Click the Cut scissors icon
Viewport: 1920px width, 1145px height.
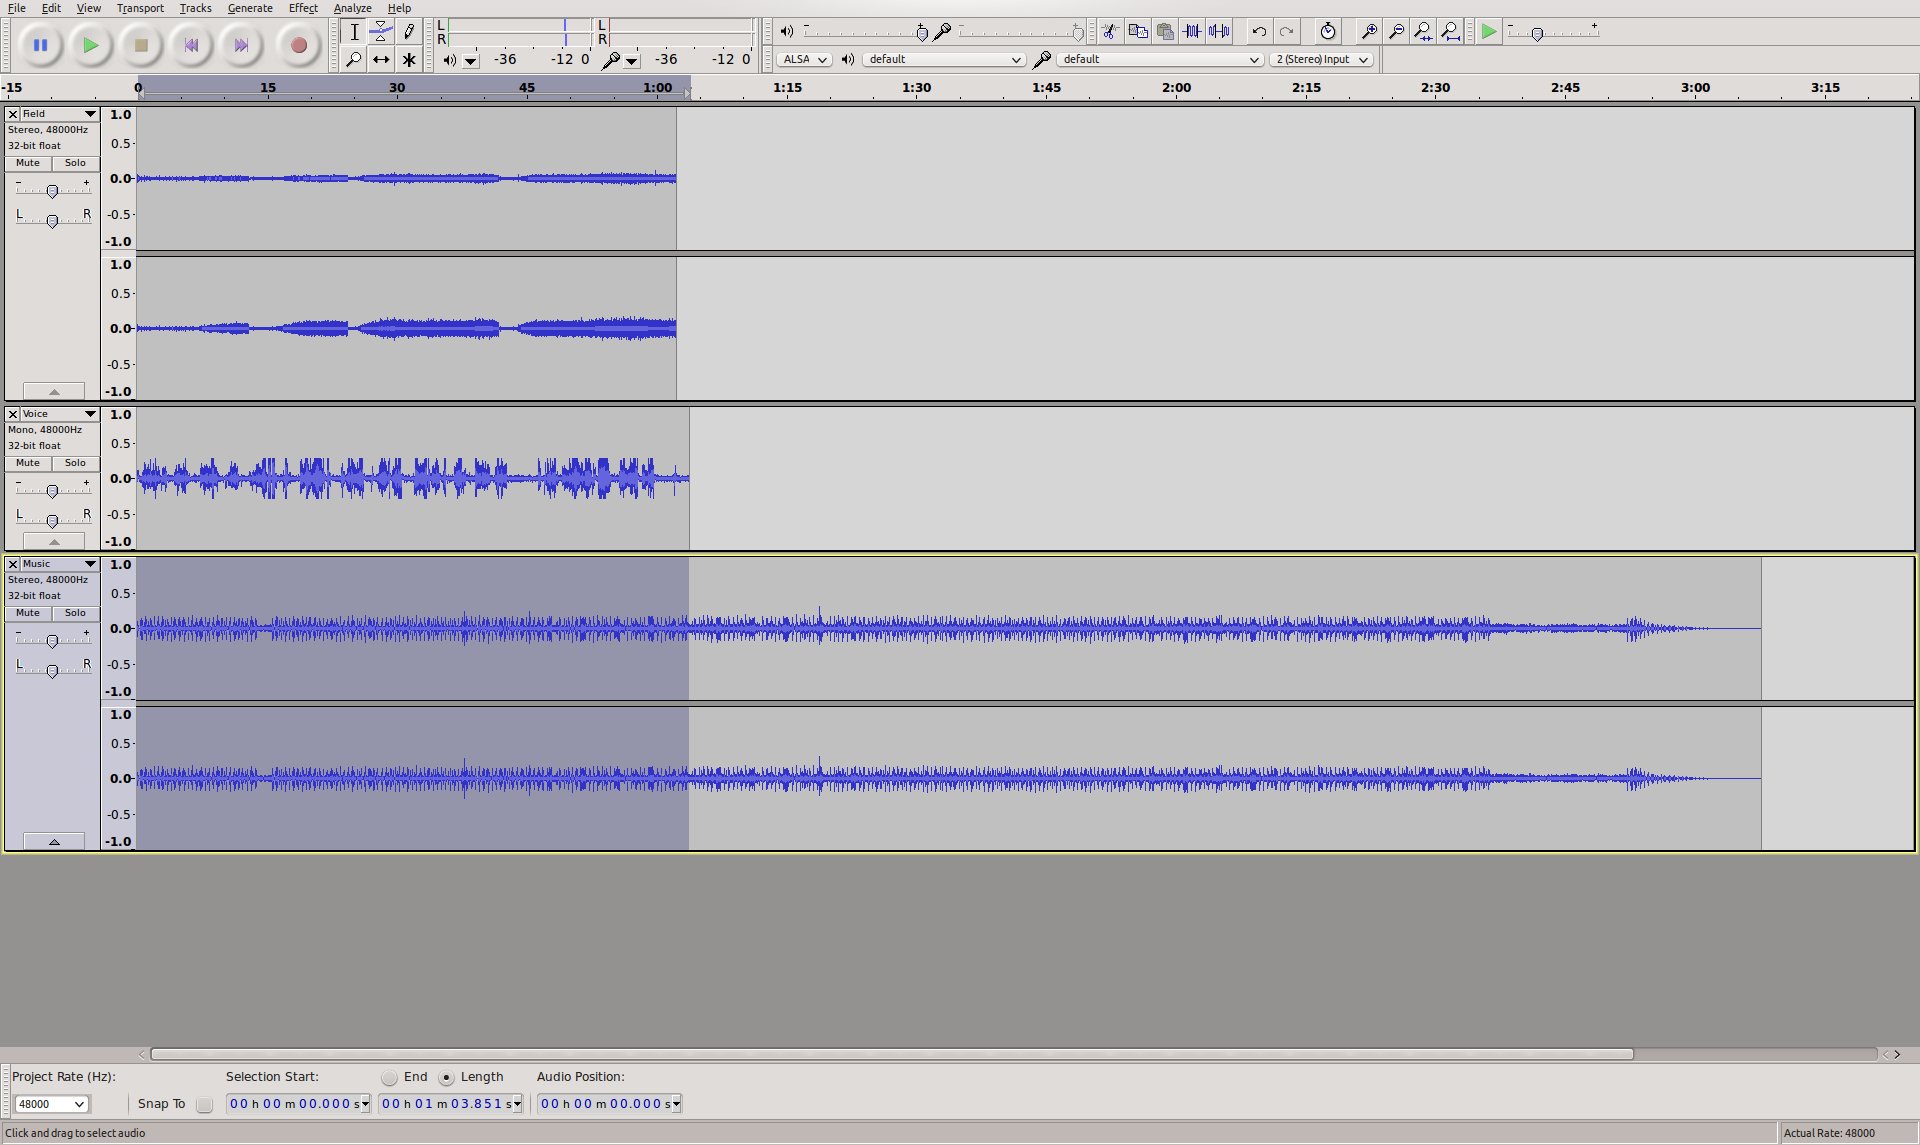click(x=1110, y=31)
